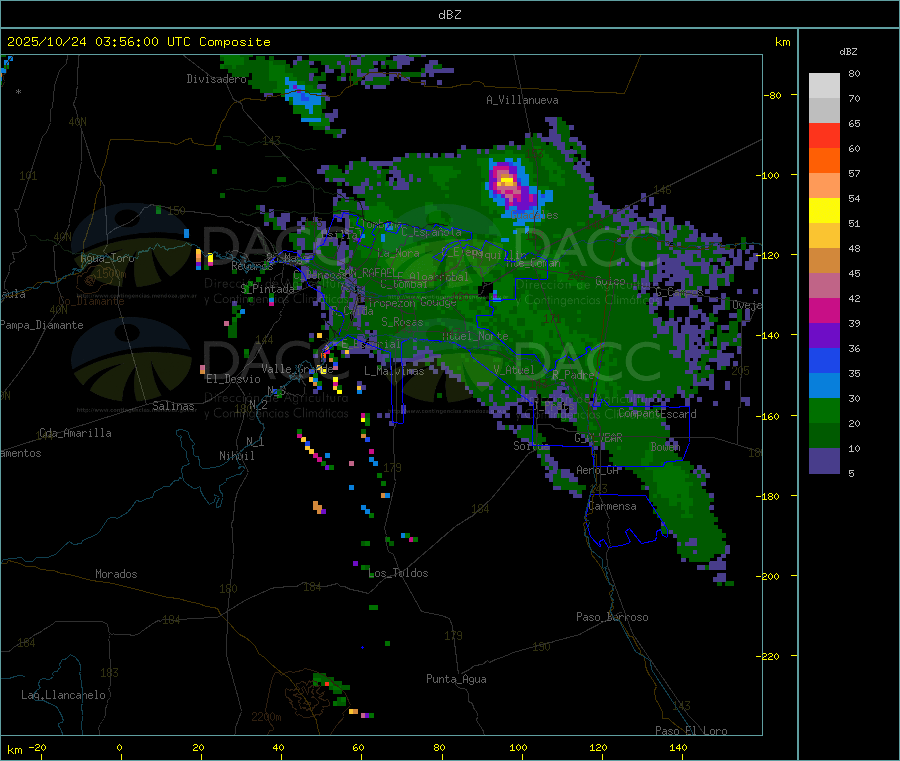
Task: Select the '-160' right axis tick label
Action: (x=769, y=416)
